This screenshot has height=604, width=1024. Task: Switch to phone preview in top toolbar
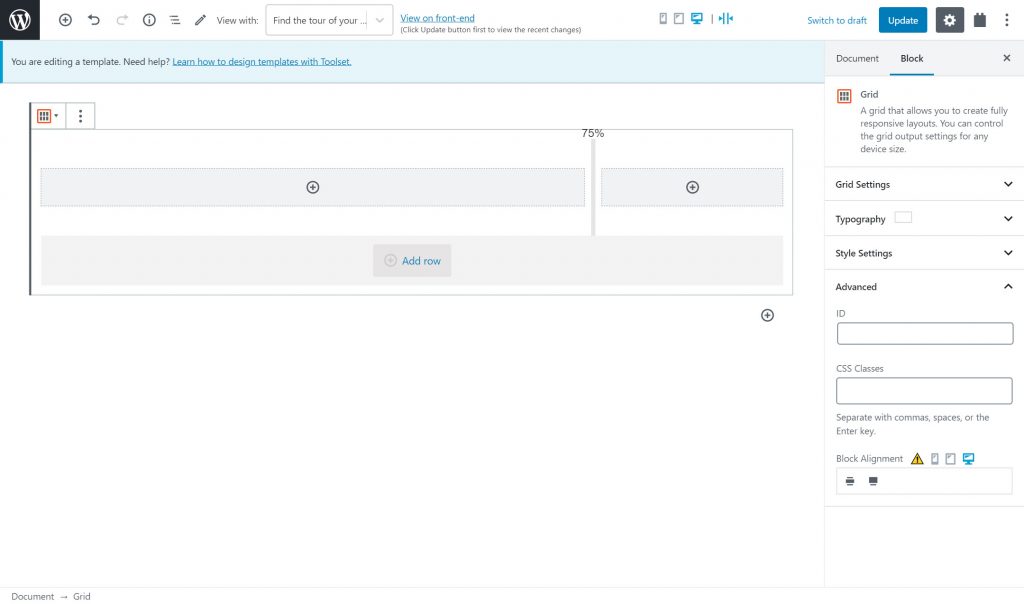coord(663,18)
